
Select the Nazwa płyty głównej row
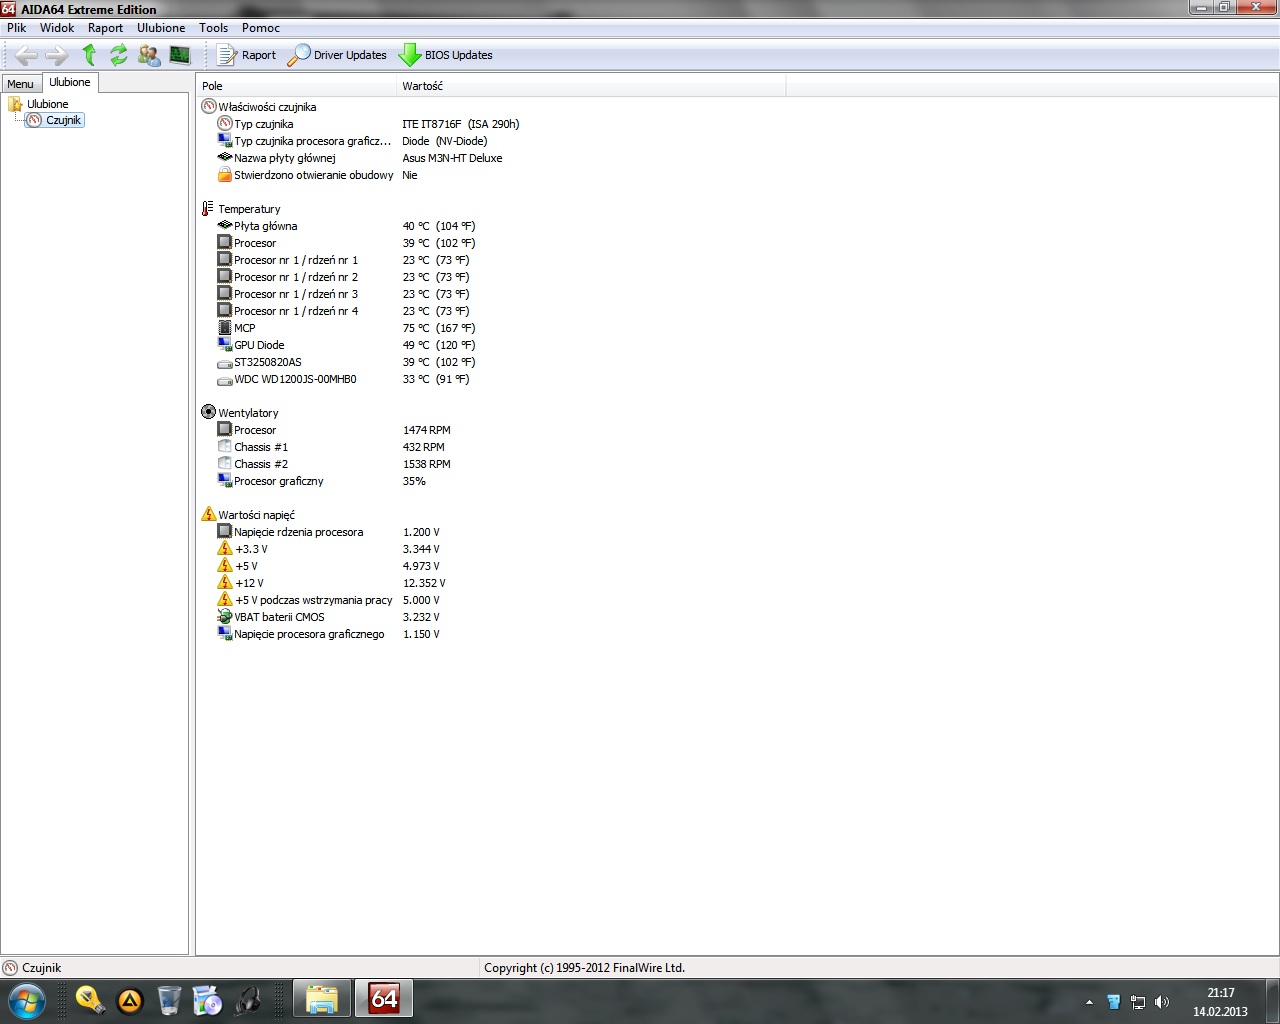click(360, 158)
